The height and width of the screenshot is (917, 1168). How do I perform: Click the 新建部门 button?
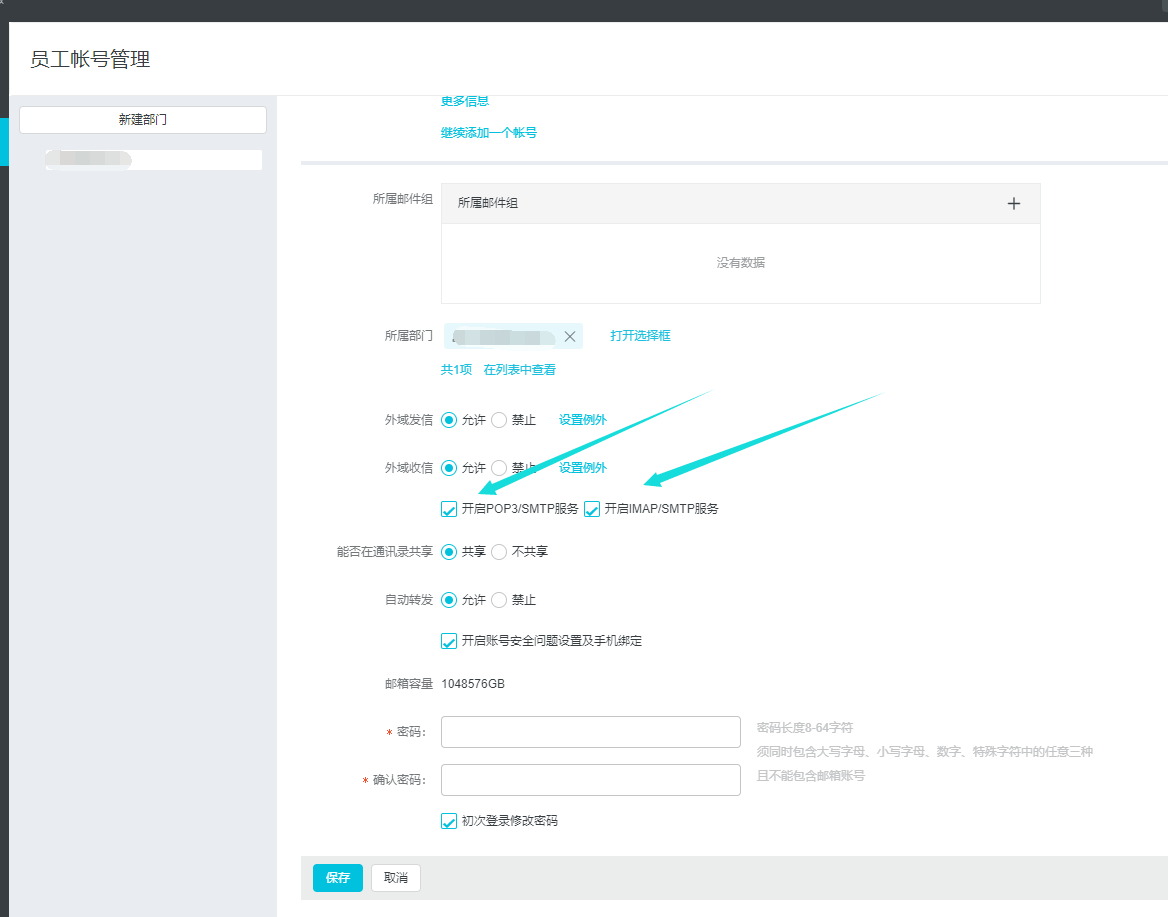pyautogui.click(x=143, y=119)
